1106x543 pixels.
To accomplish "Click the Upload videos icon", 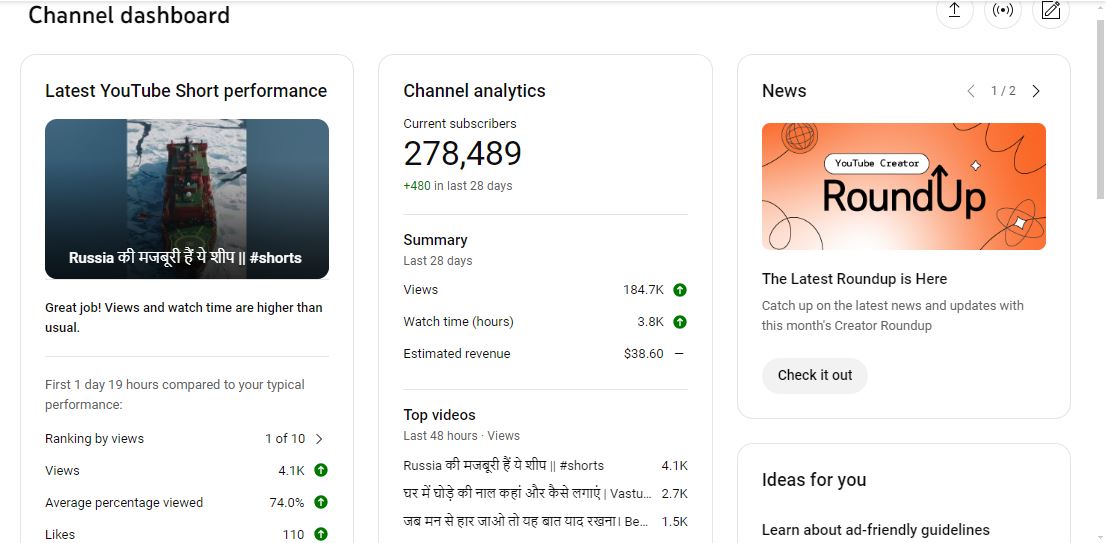I will (x=954, y=10).
